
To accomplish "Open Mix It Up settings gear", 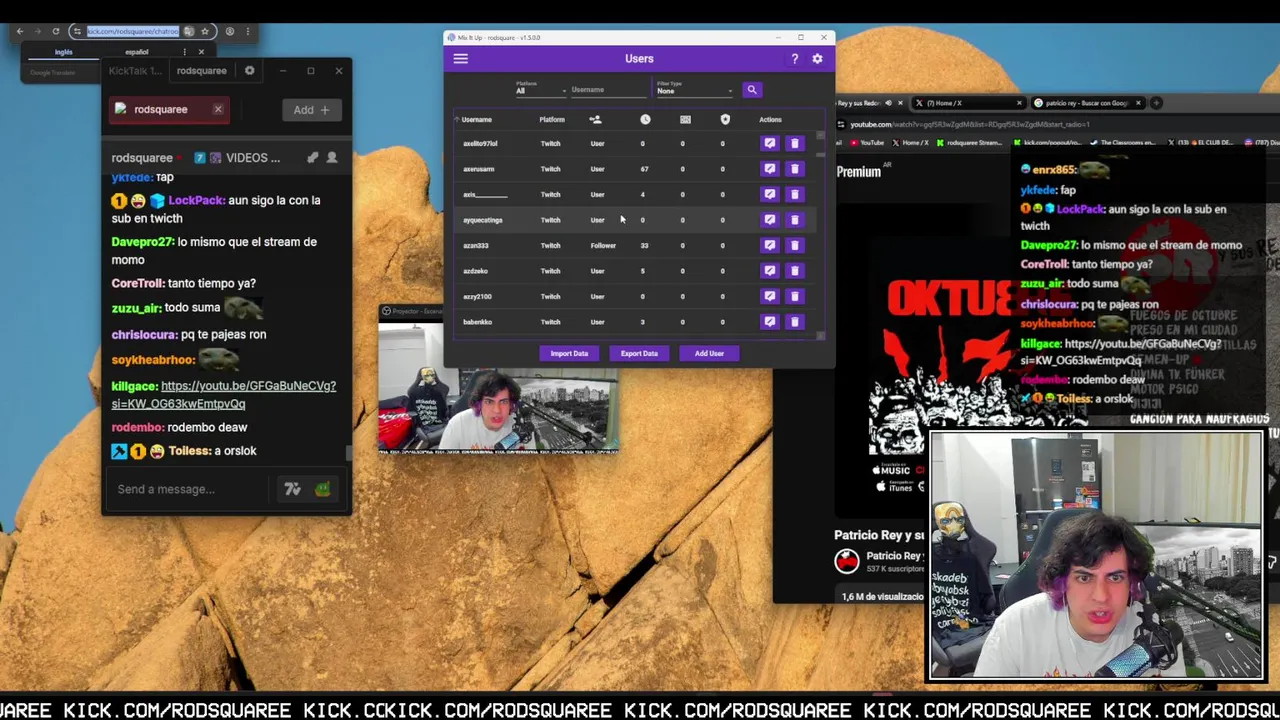I will (x=817, y=59).
